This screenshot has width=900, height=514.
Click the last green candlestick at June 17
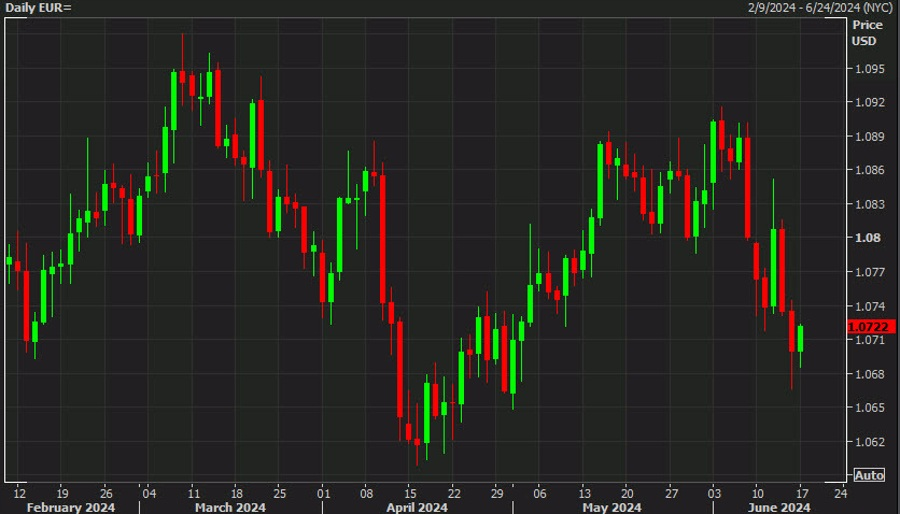click(800, 338)
